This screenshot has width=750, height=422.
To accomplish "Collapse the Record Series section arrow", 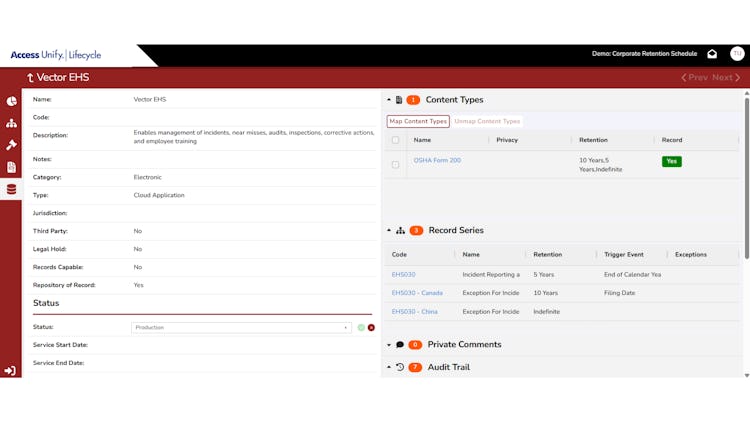I will (x=389, y=231).
